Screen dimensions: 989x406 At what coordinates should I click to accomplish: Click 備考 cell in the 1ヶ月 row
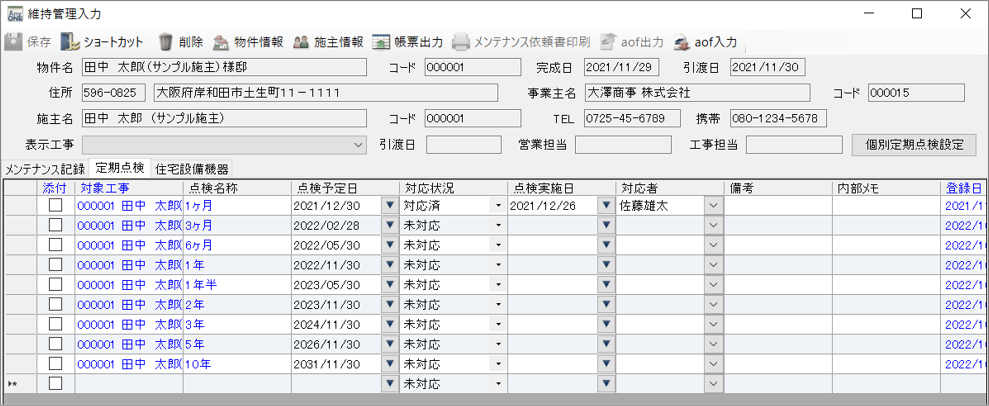pyautogui.click(x=778, y=205)
